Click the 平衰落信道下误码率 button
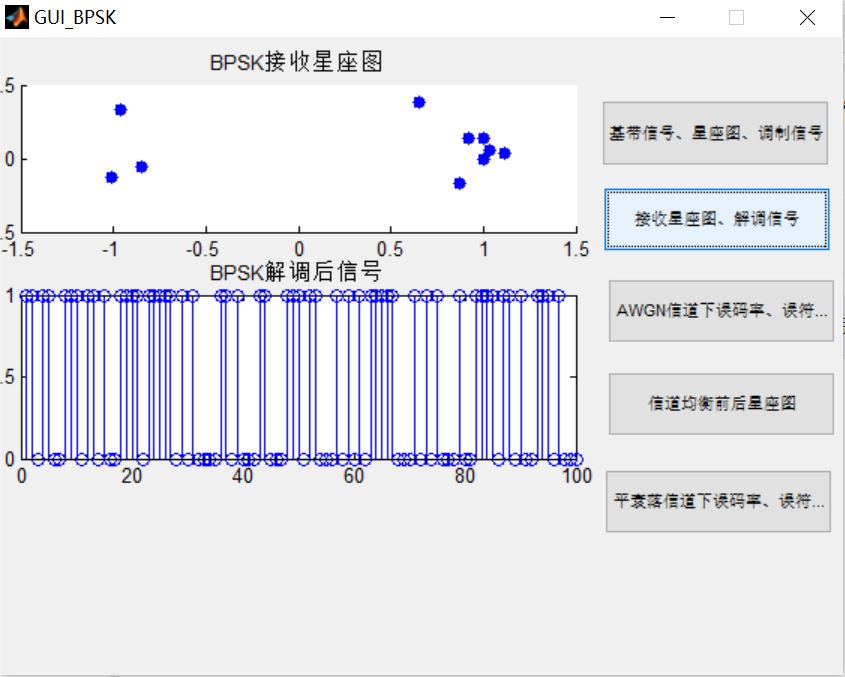This screenshot has width=845, height=677. pyautogui.click(x=718, y=502)
